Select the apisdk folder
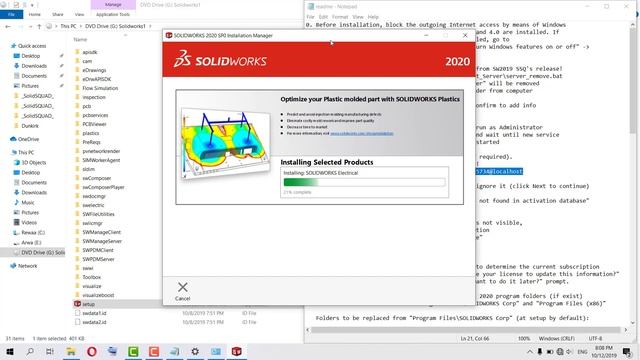640x360 pixels. coord(90,52)
